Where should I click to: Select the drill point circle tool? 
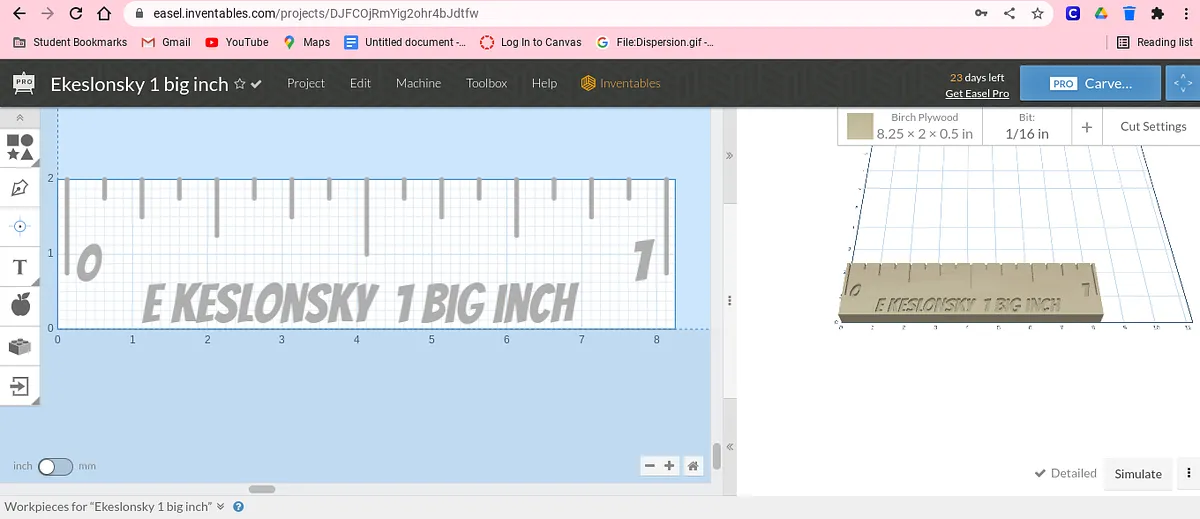[20, 227]
